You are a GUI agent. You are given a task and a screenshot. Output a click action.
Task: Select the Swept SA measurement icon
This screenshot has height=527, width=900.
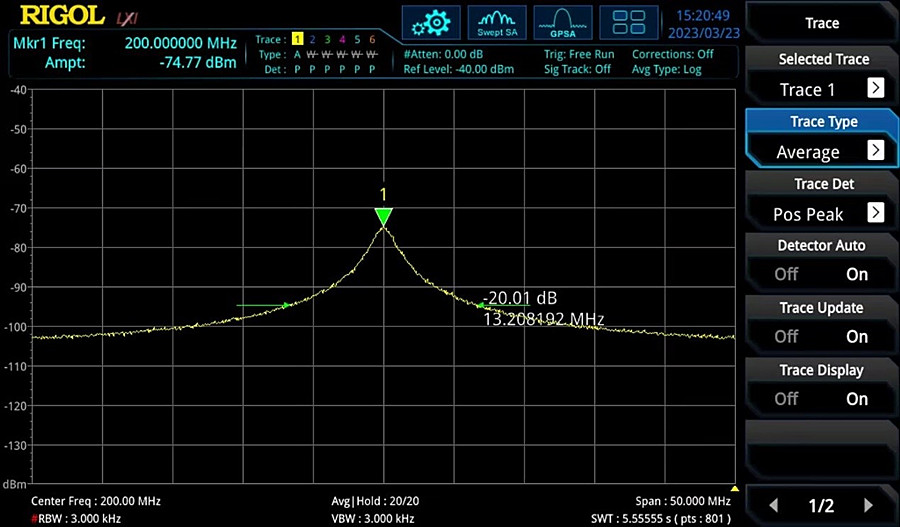tap(497, 23)
